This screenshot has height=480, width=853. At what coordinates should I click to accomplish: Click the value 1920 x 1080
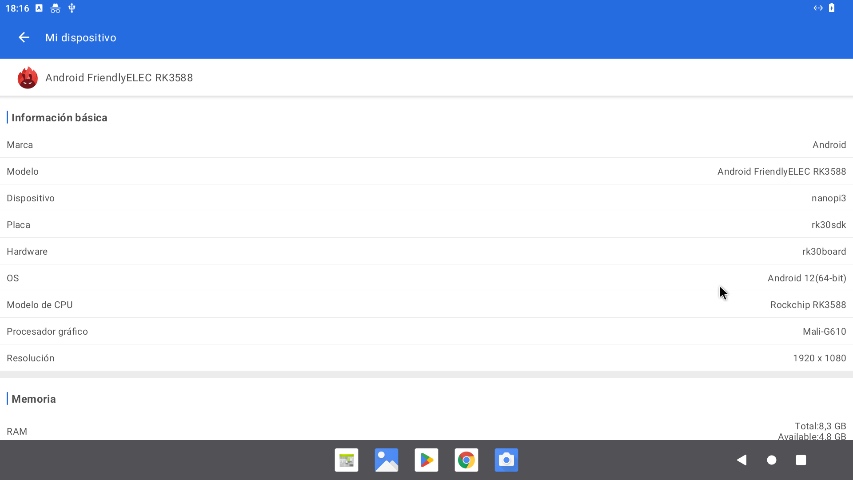click(819, 358)
